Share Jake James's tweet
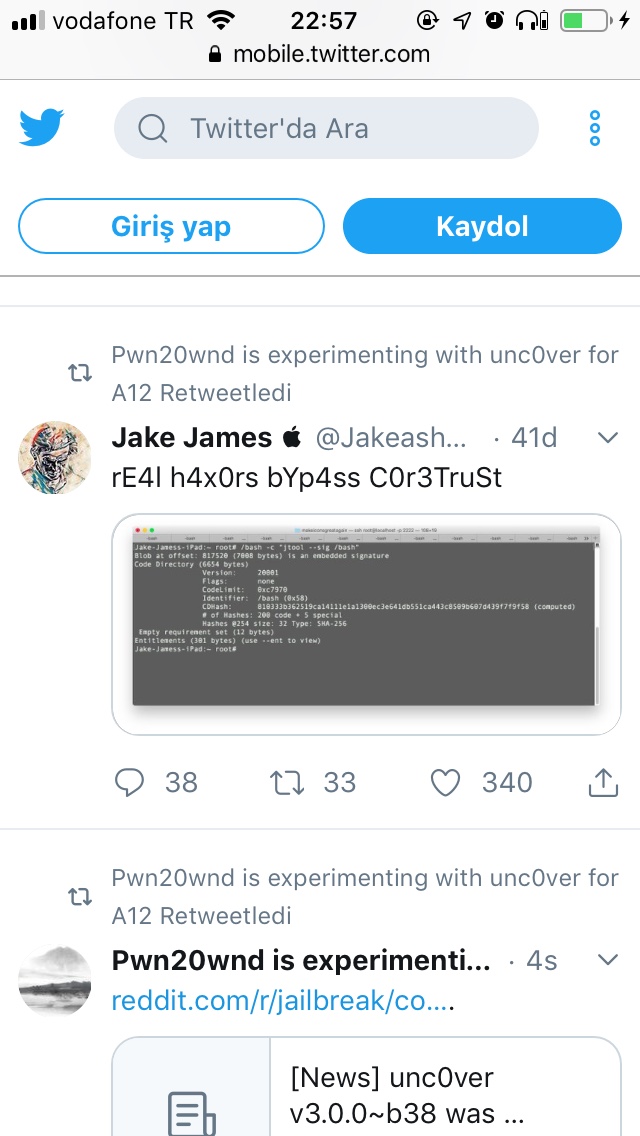 [603, 782]
